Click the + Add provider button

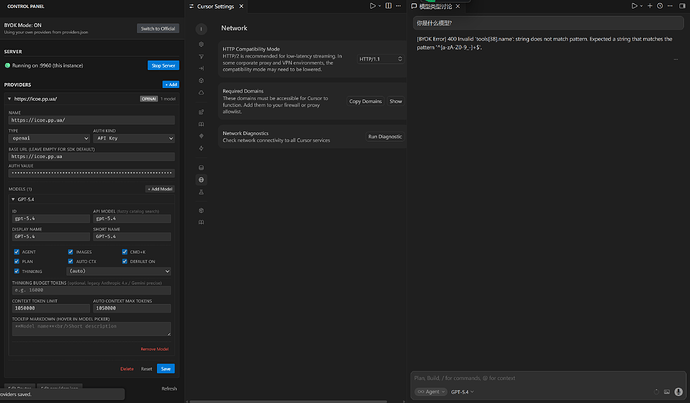point(171,84)
